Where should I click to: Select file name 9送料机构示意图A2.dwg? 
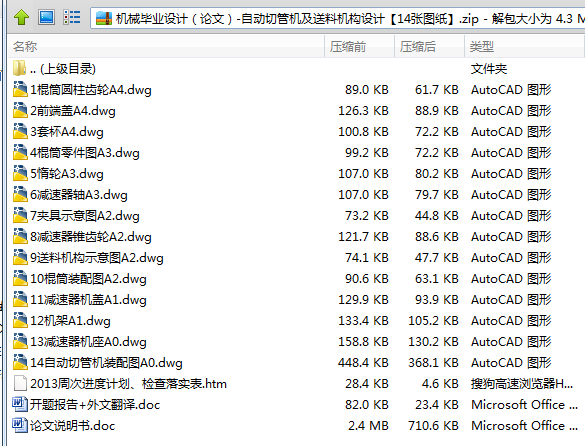[97, 258]
